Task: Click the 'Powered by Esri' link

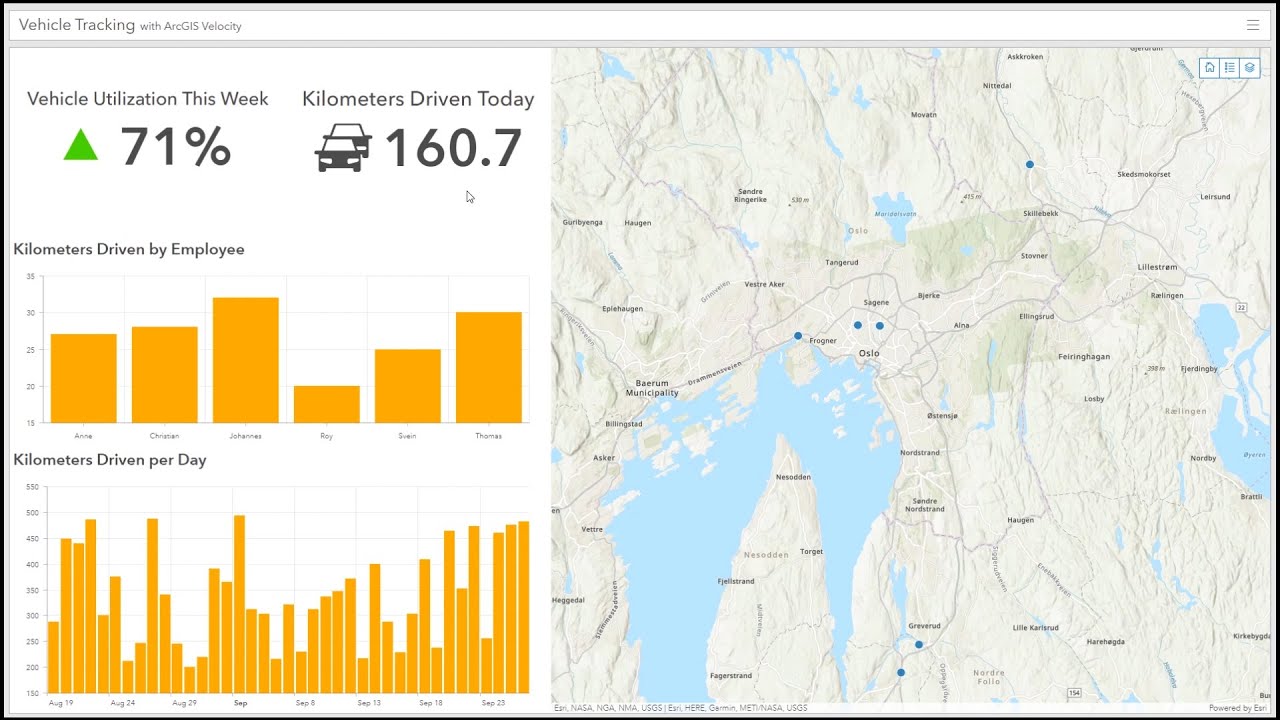Action: 1237,708
